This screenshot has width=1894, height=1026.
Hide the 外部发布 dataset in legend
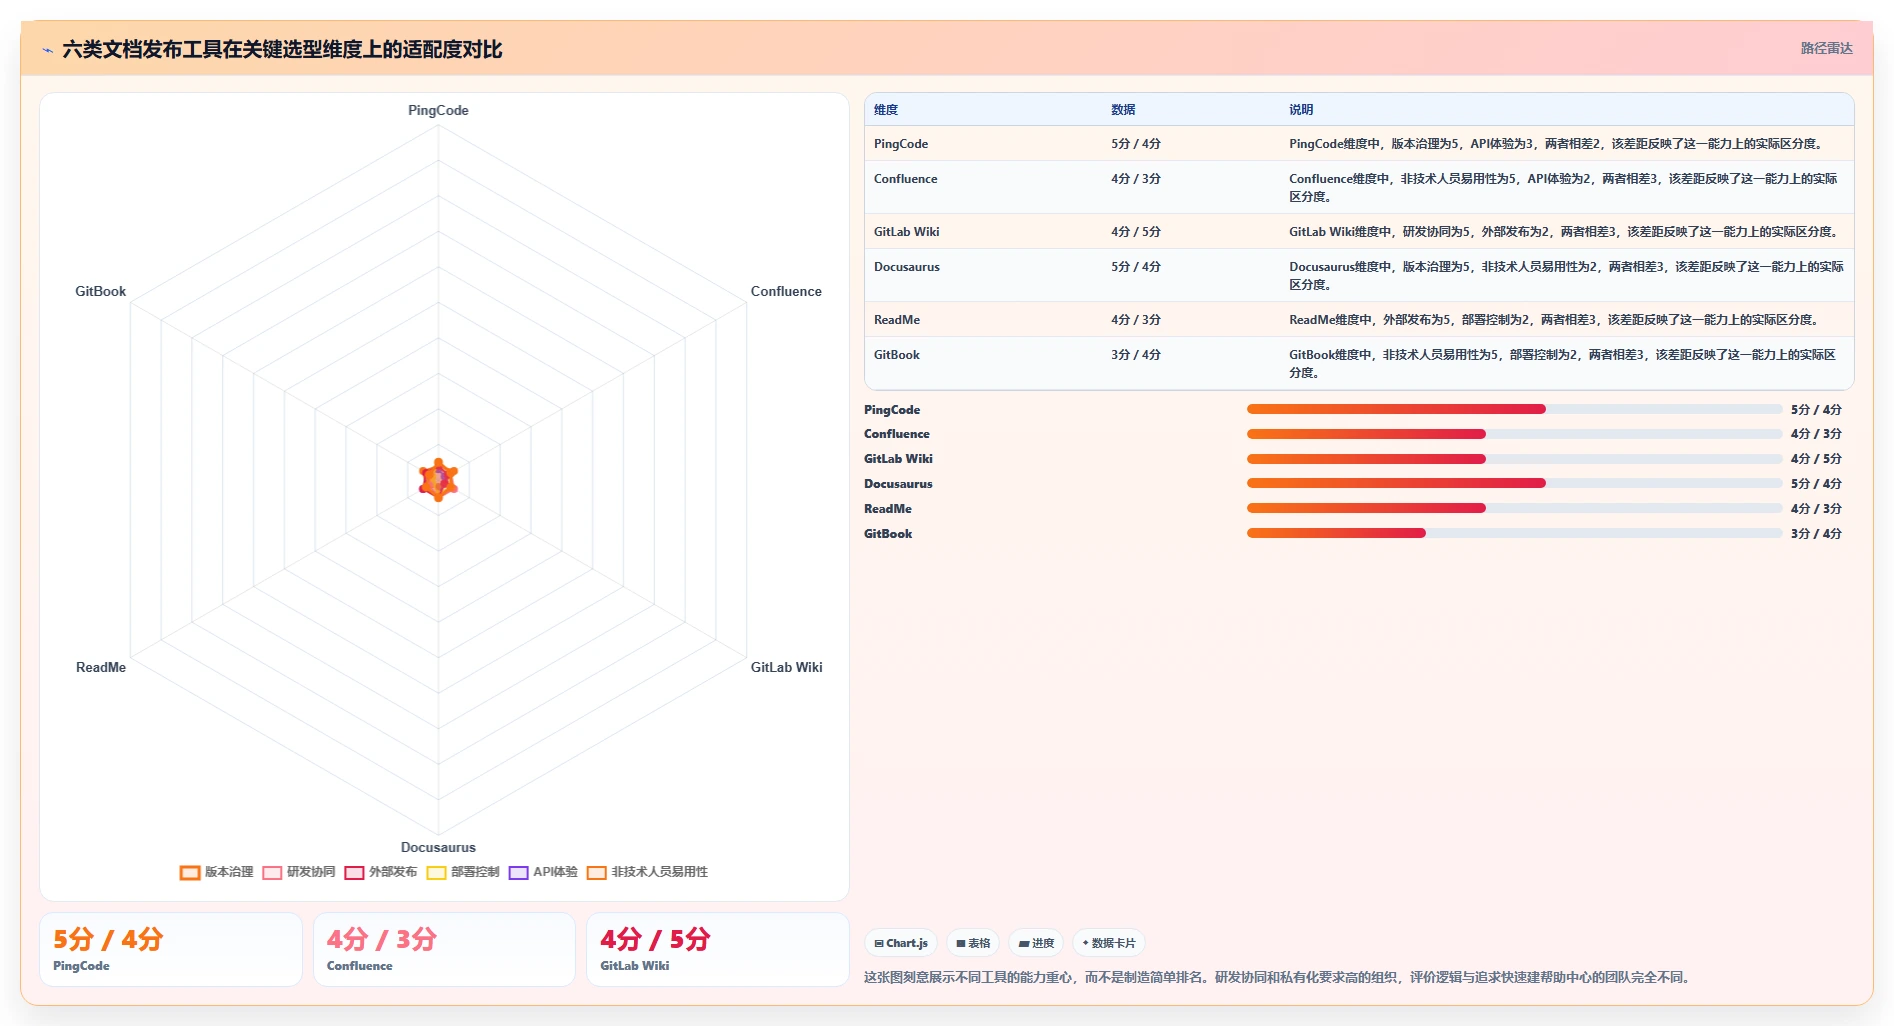tap(381, 872)
